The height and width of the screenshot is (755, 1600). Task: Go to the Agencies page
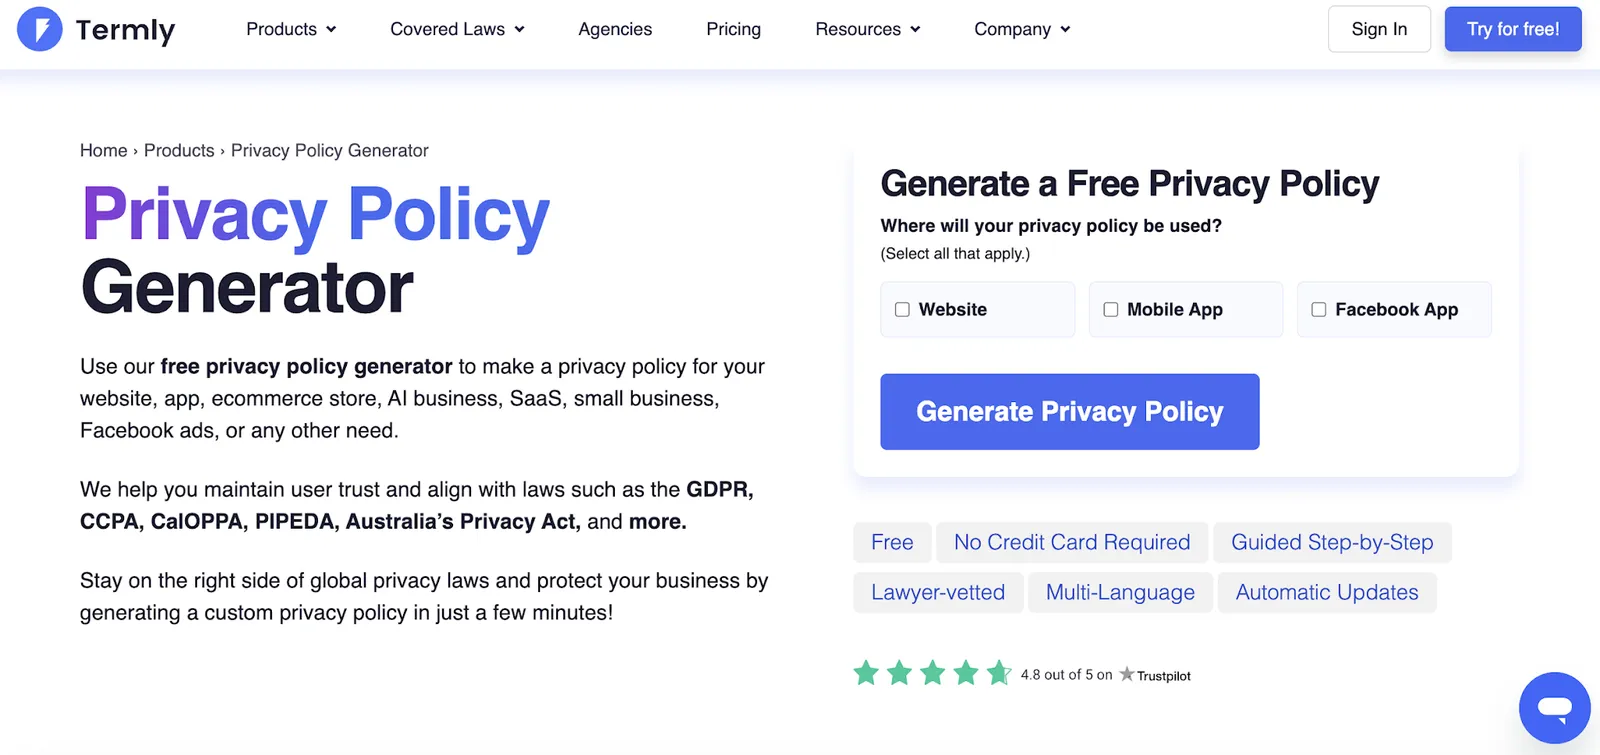(615, 29)
